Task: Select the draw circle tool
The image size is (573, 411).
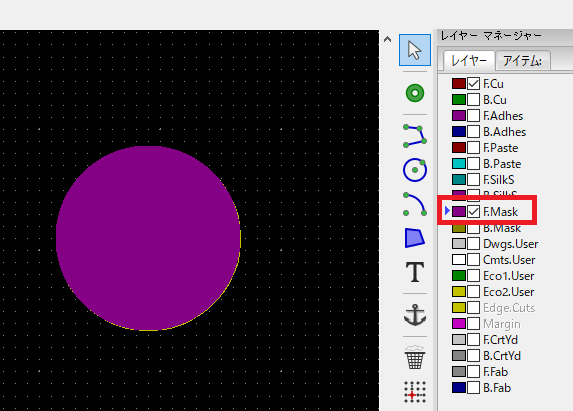Action: coord(415,170)
